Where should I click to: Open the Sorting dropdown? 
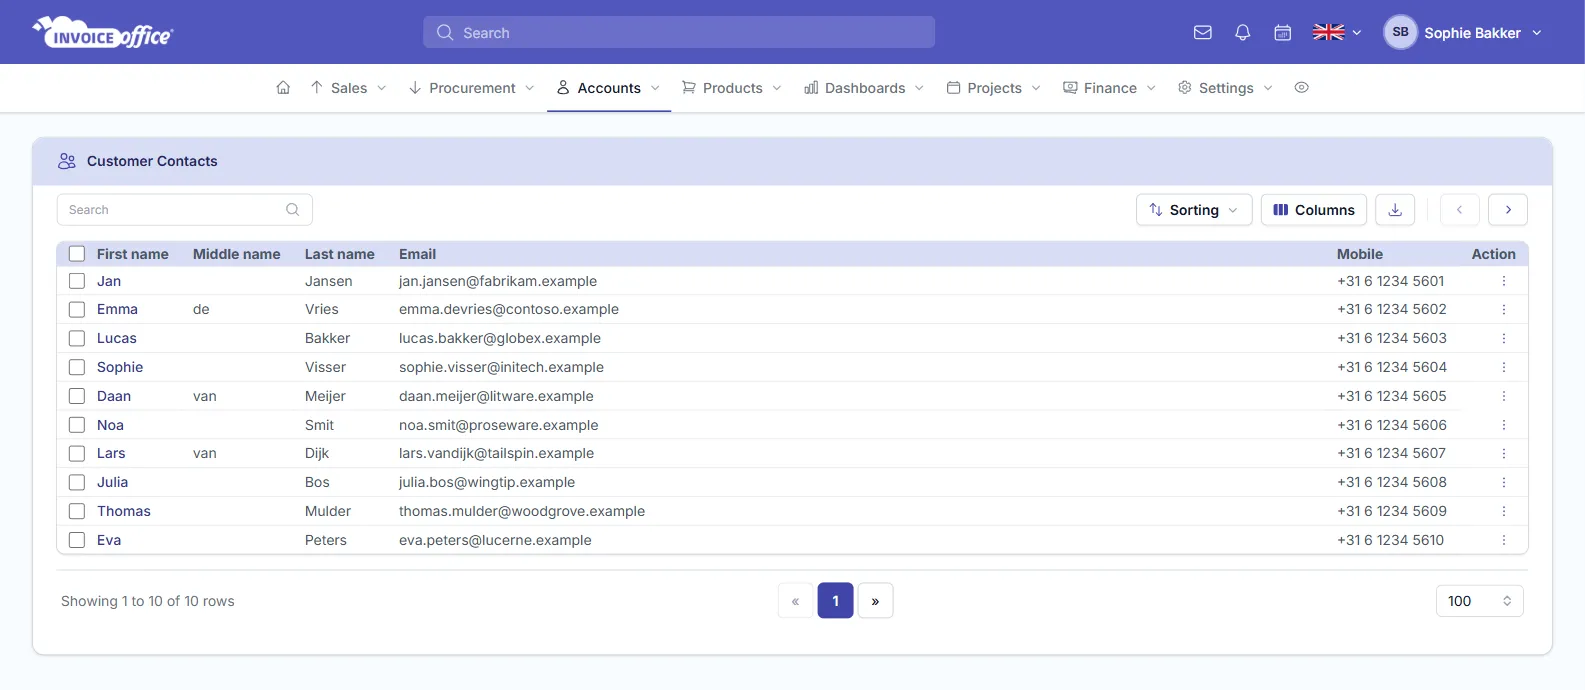click(x=1194, y=210)
